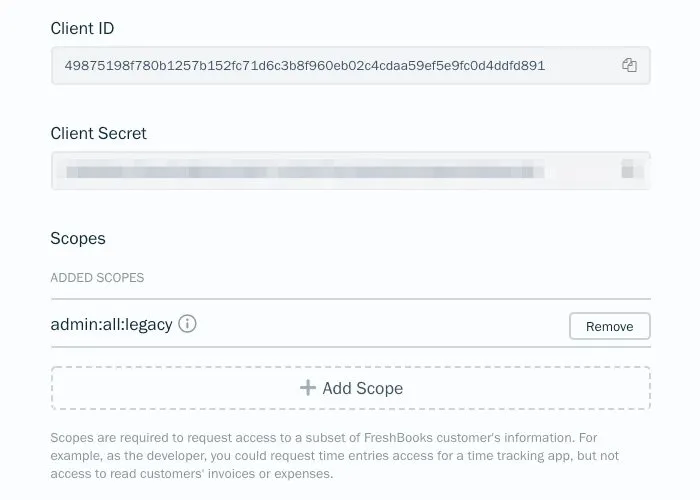Click the info icon beside admin:all:legacy
700x500 pixels.
point(187,325)
